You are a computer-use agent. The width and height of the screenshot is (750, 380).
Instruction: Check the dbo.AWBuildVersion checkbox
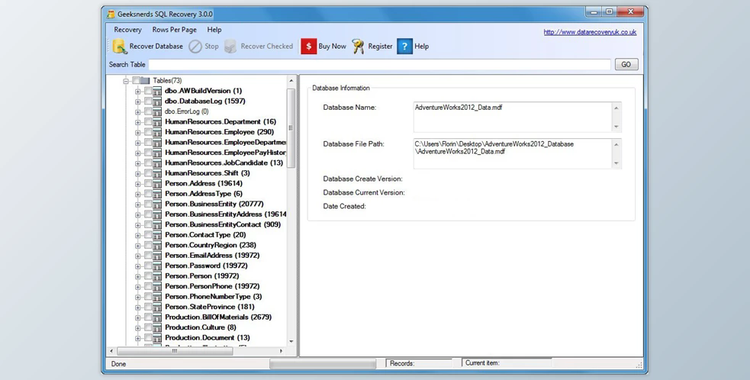pyautogui.click(x=148, y=91)
